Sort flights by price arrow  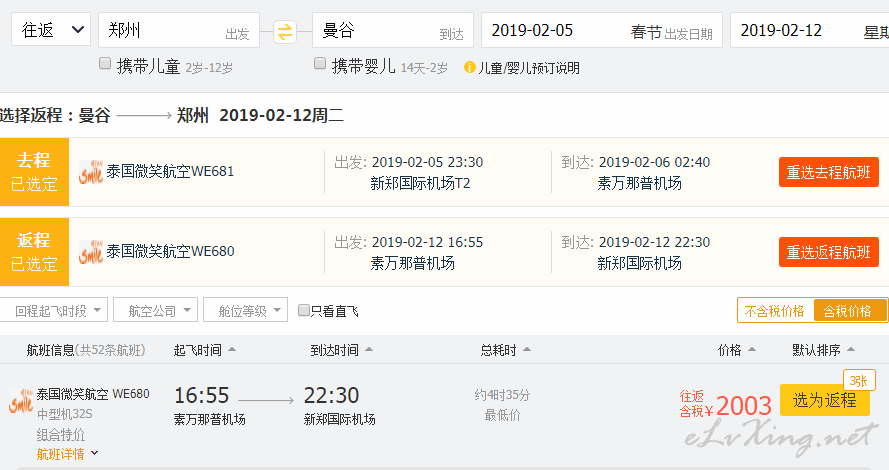(x=752, y=350)
